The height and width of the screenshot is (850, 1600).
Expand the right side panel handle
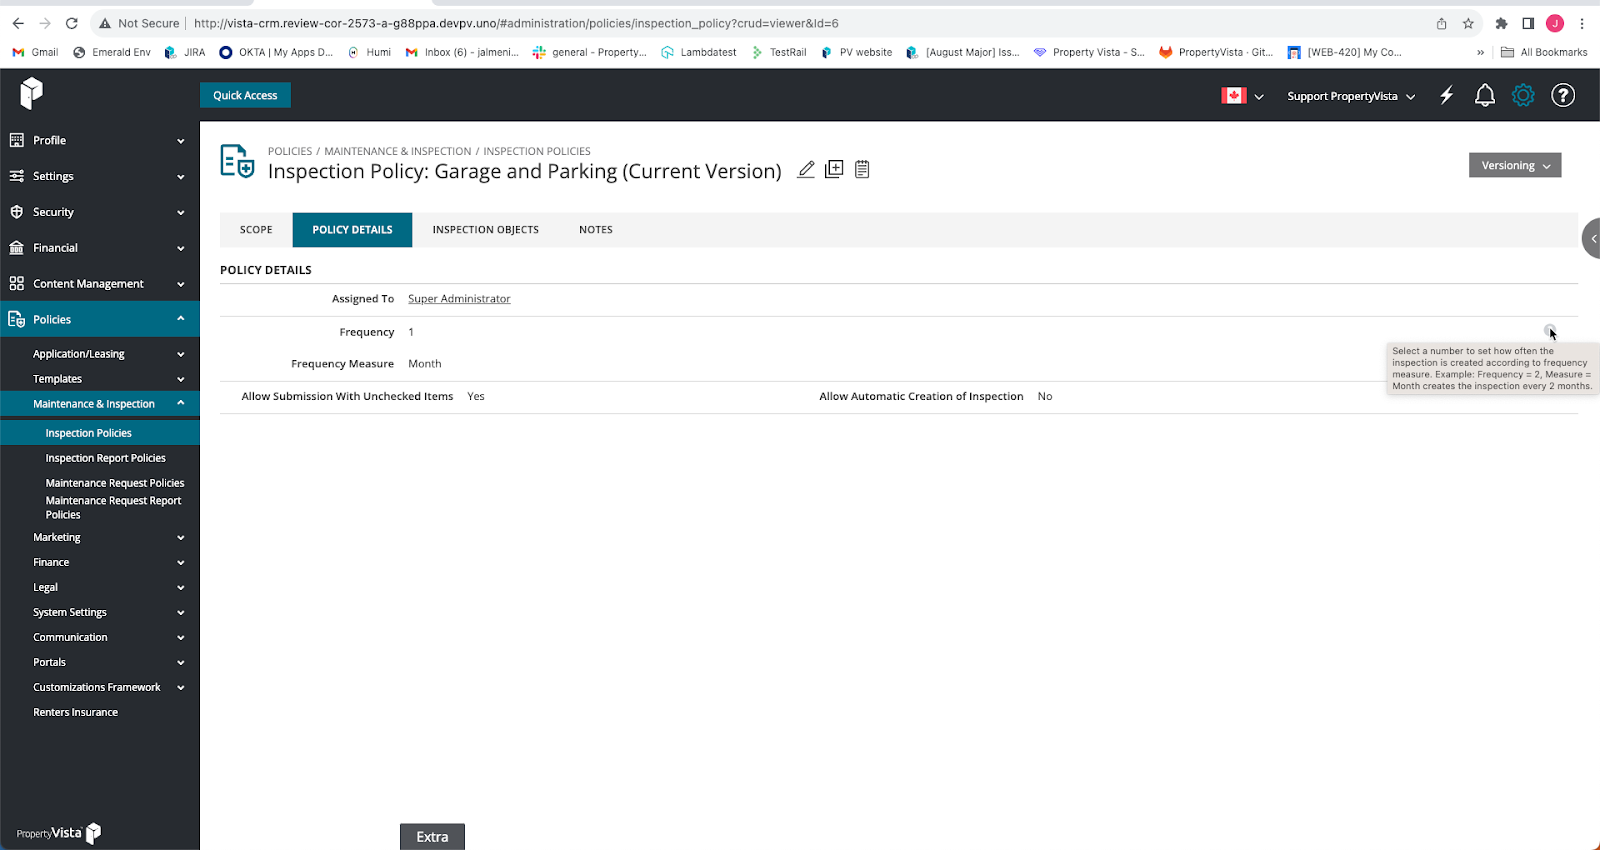click(x=1592, y=238)
